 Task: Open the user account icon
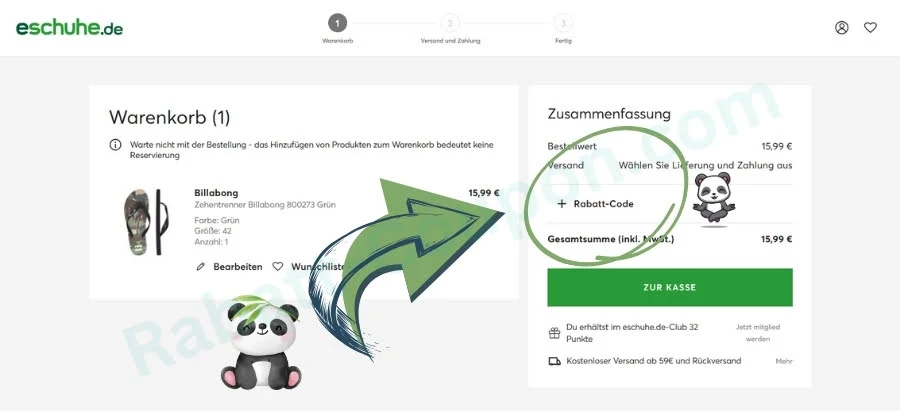841,28
